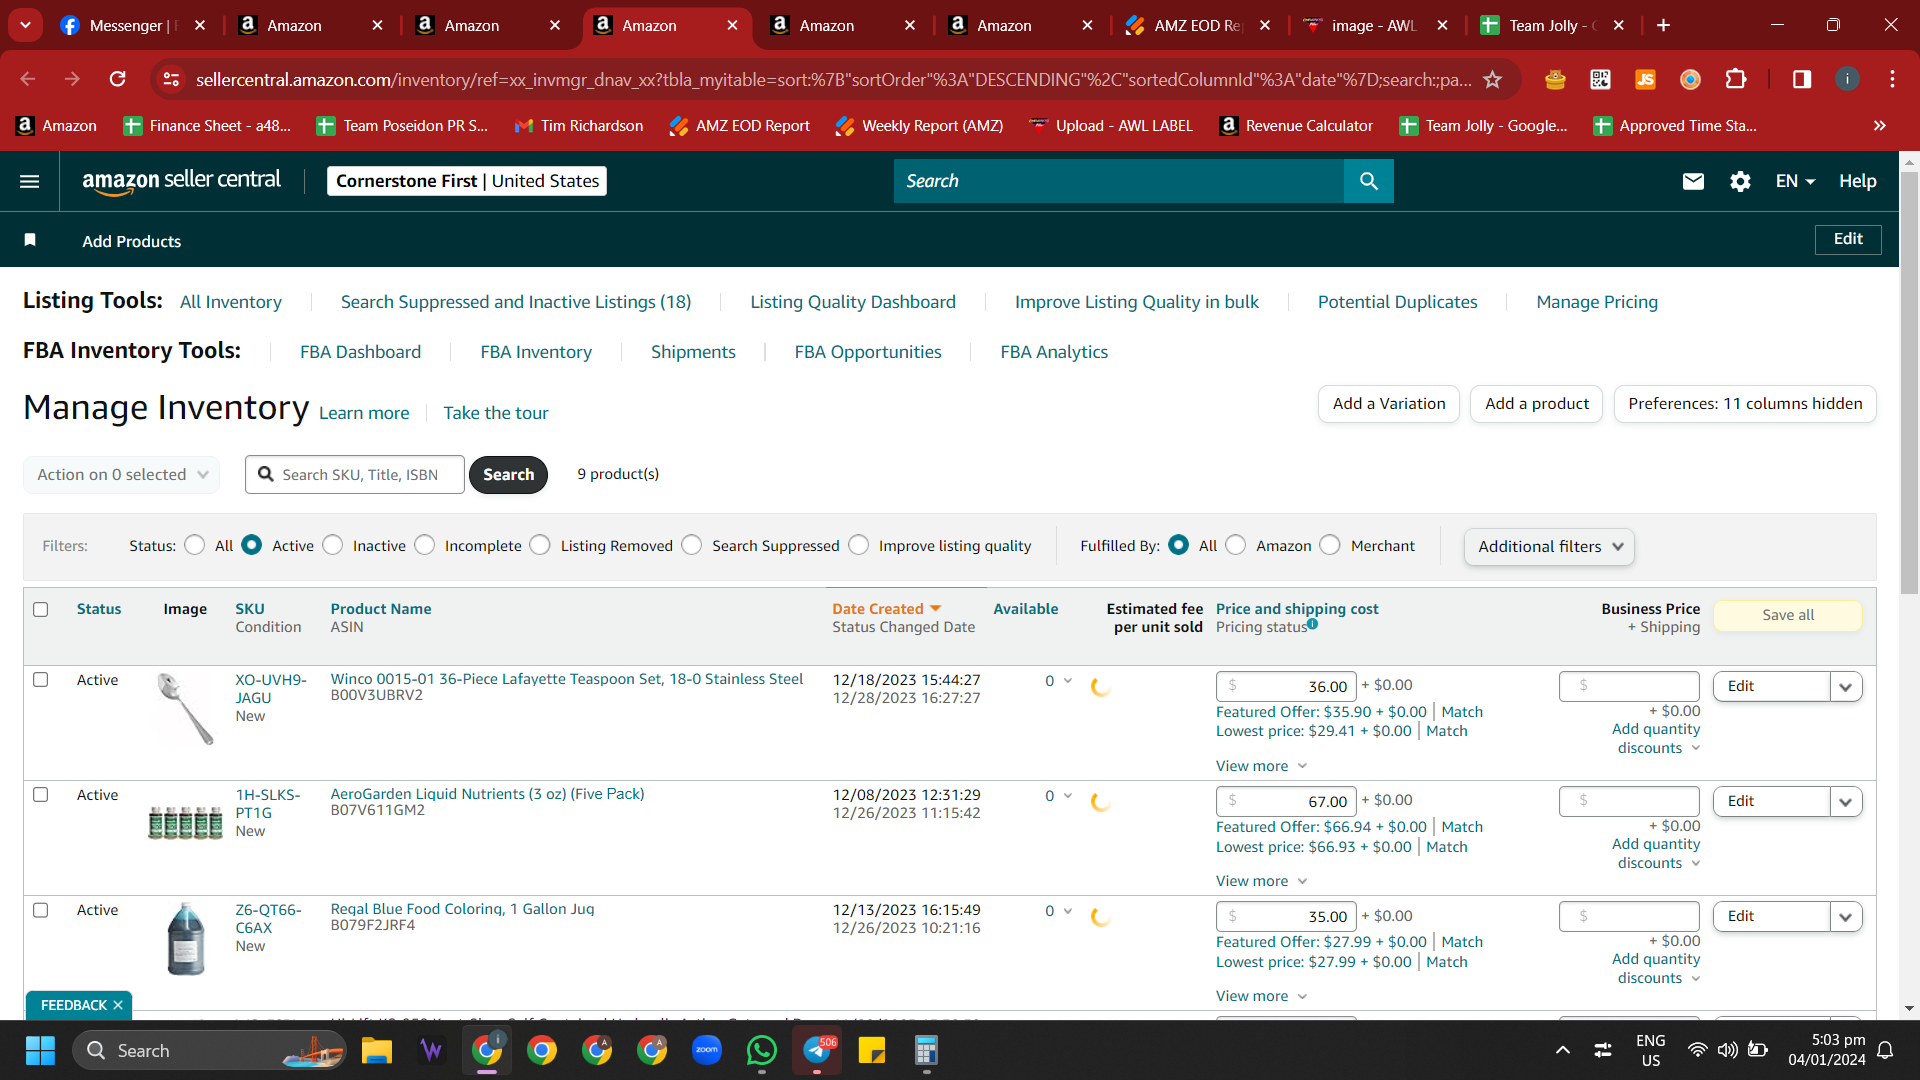Toggle the browser side panel icon
Viewport: 1920px width, 1080px height.
[1802, 79]
